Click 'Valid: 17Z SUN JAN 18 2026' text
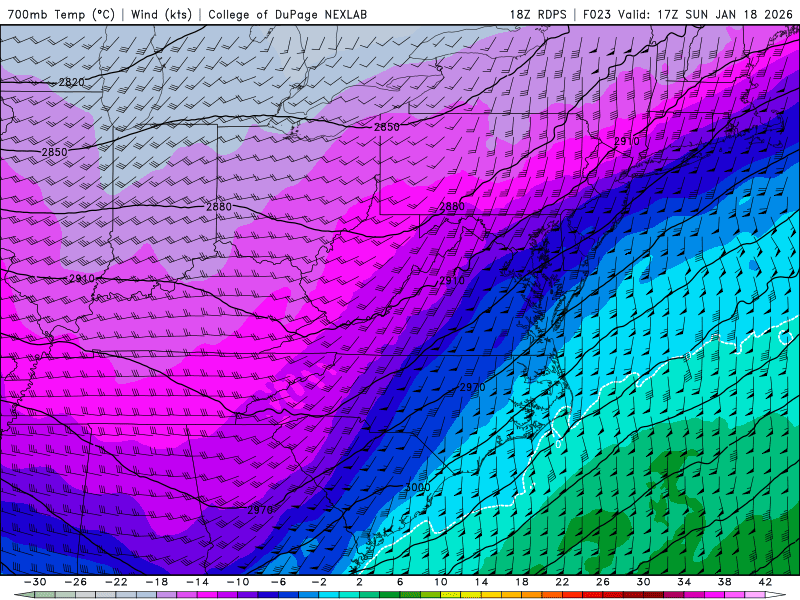800x600 pixels. coord(705,14)
